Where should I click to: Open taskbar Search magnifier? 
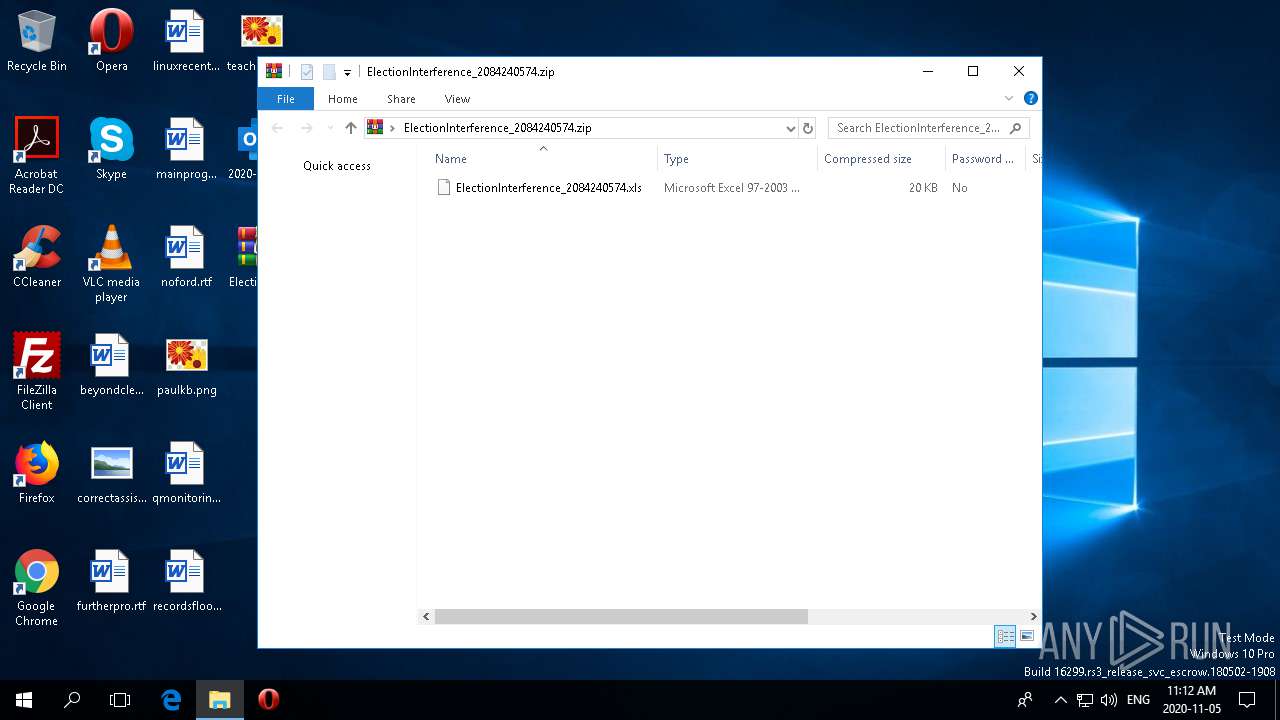coord(72,700)
